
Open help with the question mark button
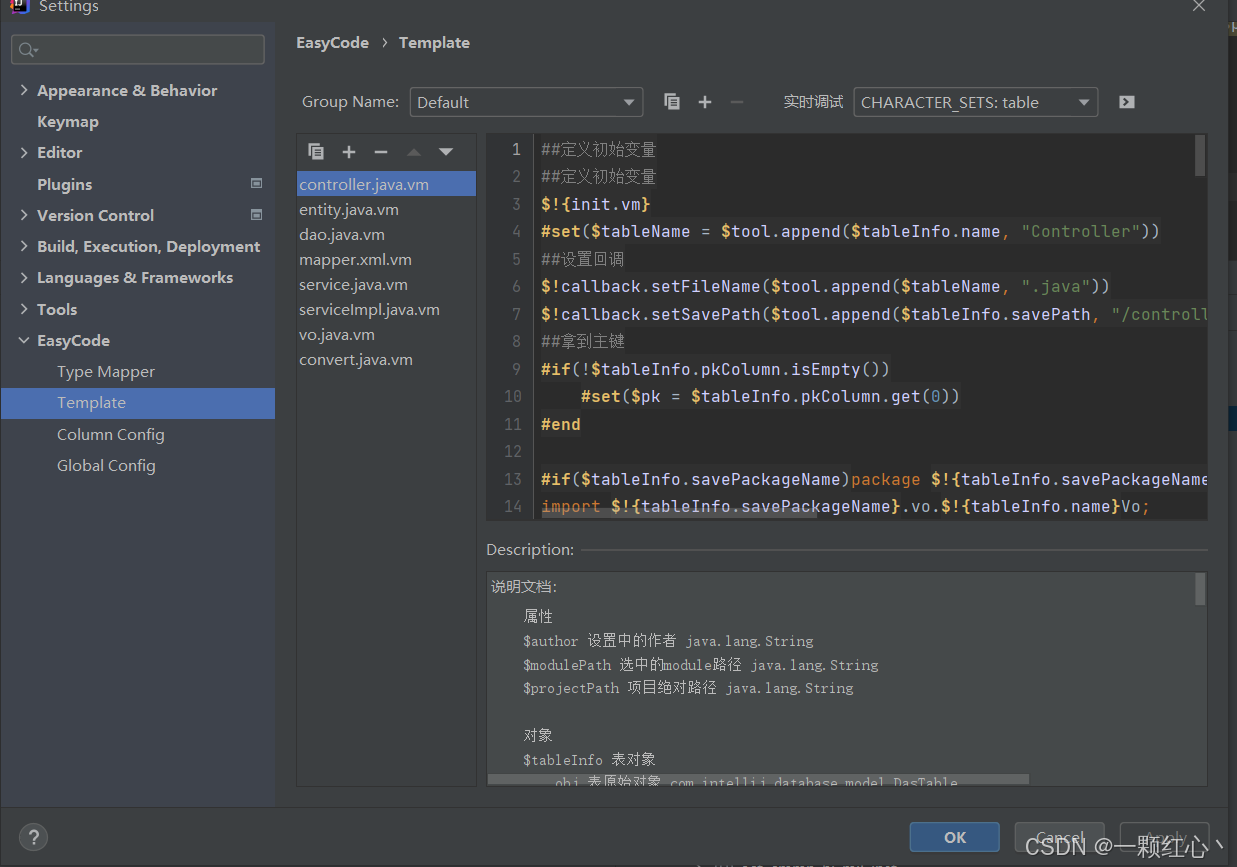click(33, 838)
